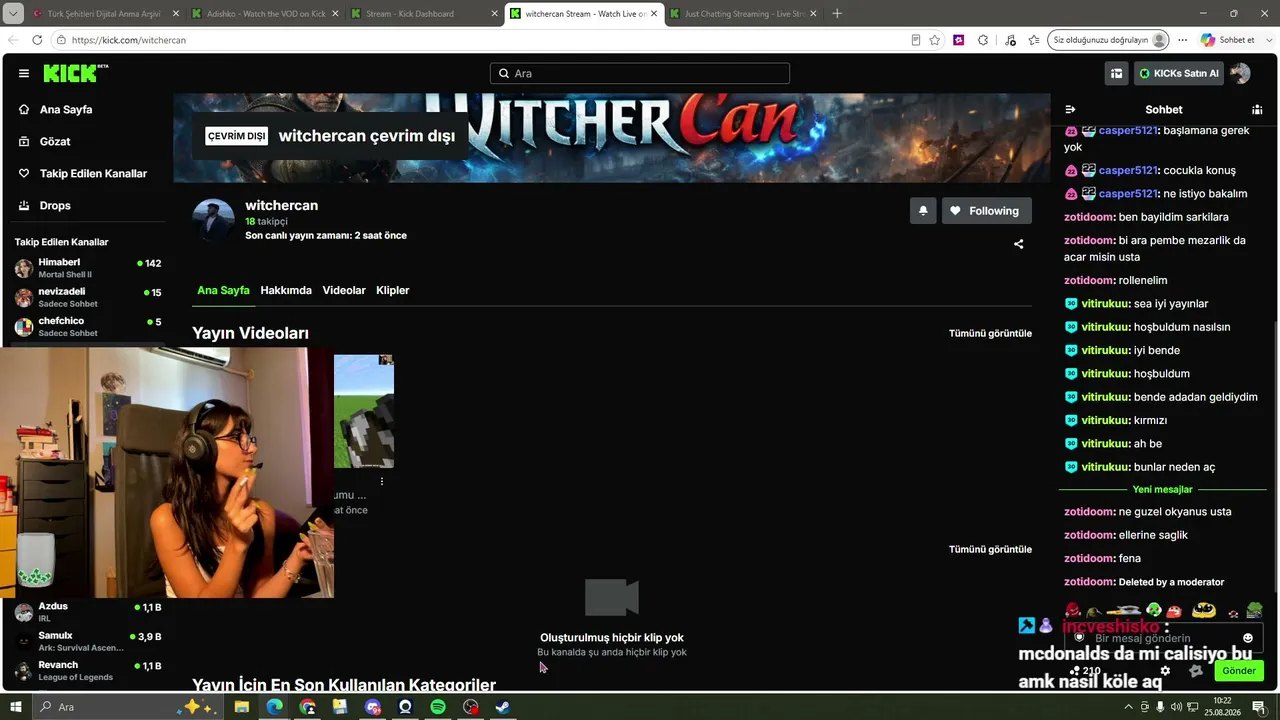This screenshot has width=1280, height=720.
Task: Open Gözat in the sidebar
Action: pos(55,141)
